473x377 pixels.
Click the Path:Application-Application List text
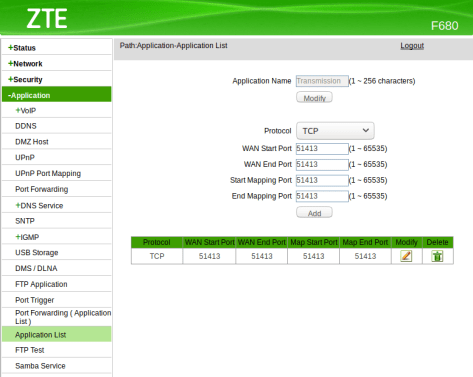pos(173,46)
